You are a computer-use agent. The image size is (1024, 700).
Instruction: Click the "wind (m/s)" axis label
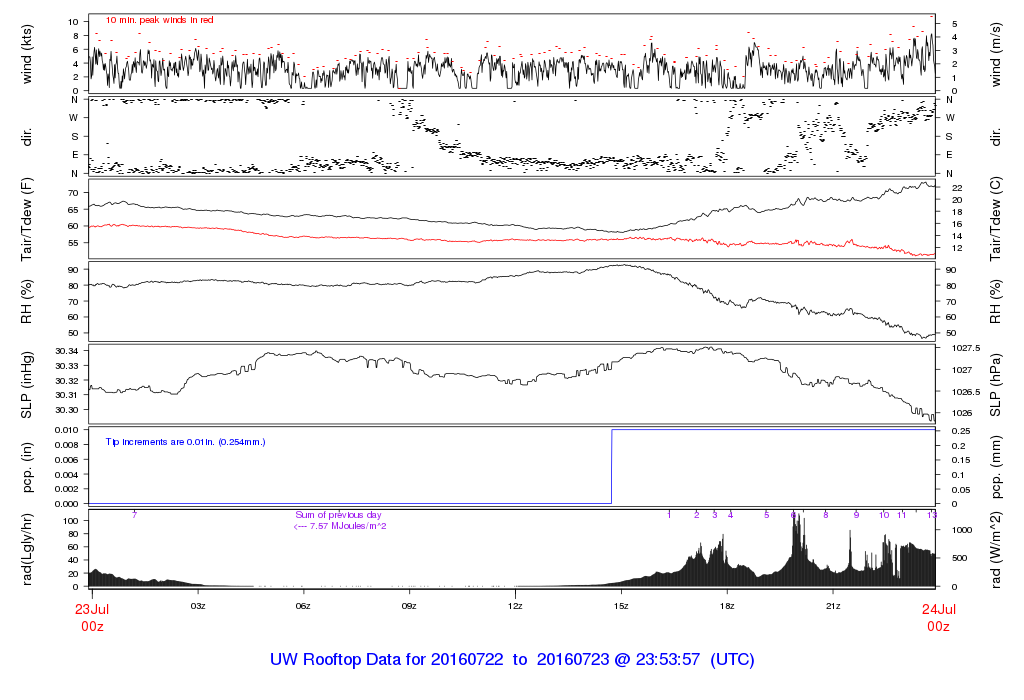click(x=995, y=54)
